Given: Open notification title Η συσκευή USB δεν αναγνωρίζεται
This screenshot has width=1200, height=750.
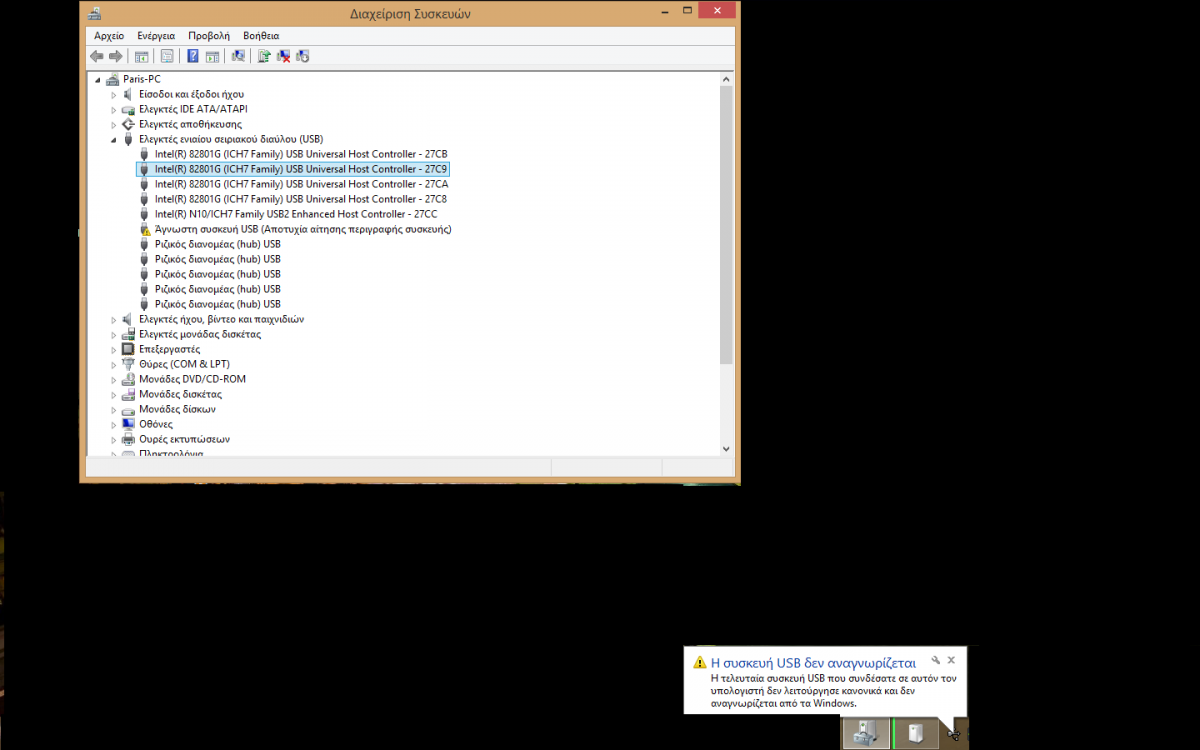Looking at the screenshot, I should pos(813,662).
